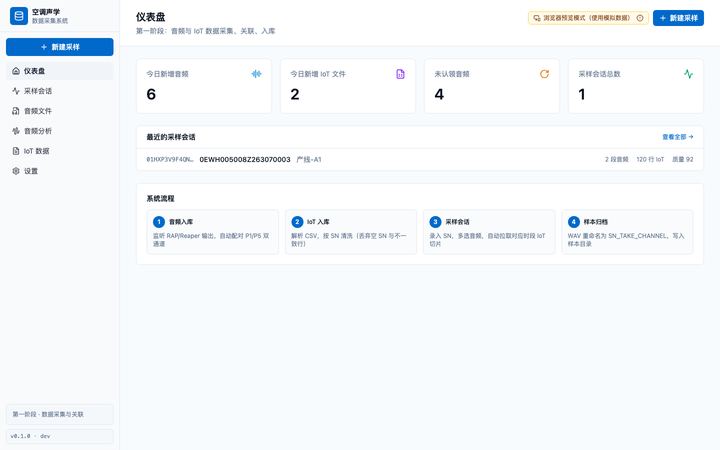Click step 3 circle for 采样会话
720x450 pixels.
click(435, 222)
